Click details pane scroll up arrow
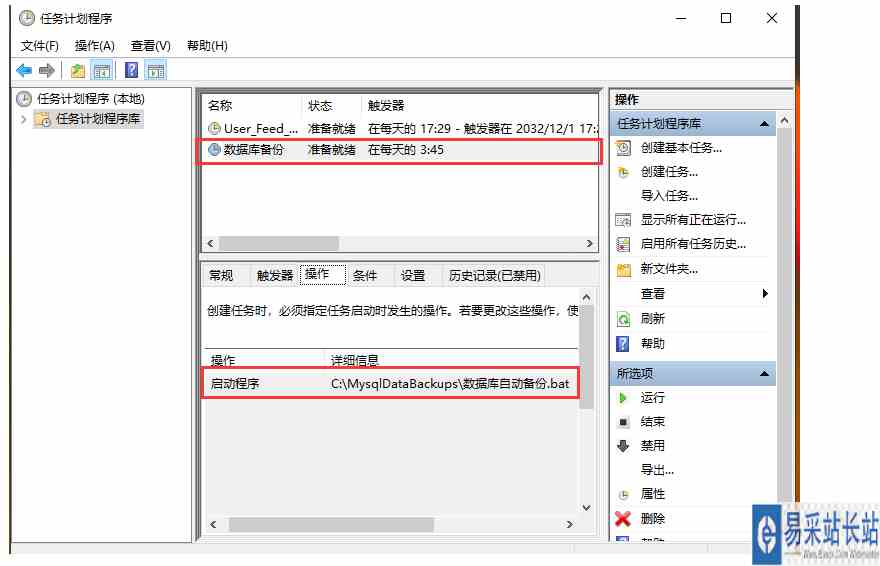The width and height of the screenshot is (880, 566). (586, 297)
